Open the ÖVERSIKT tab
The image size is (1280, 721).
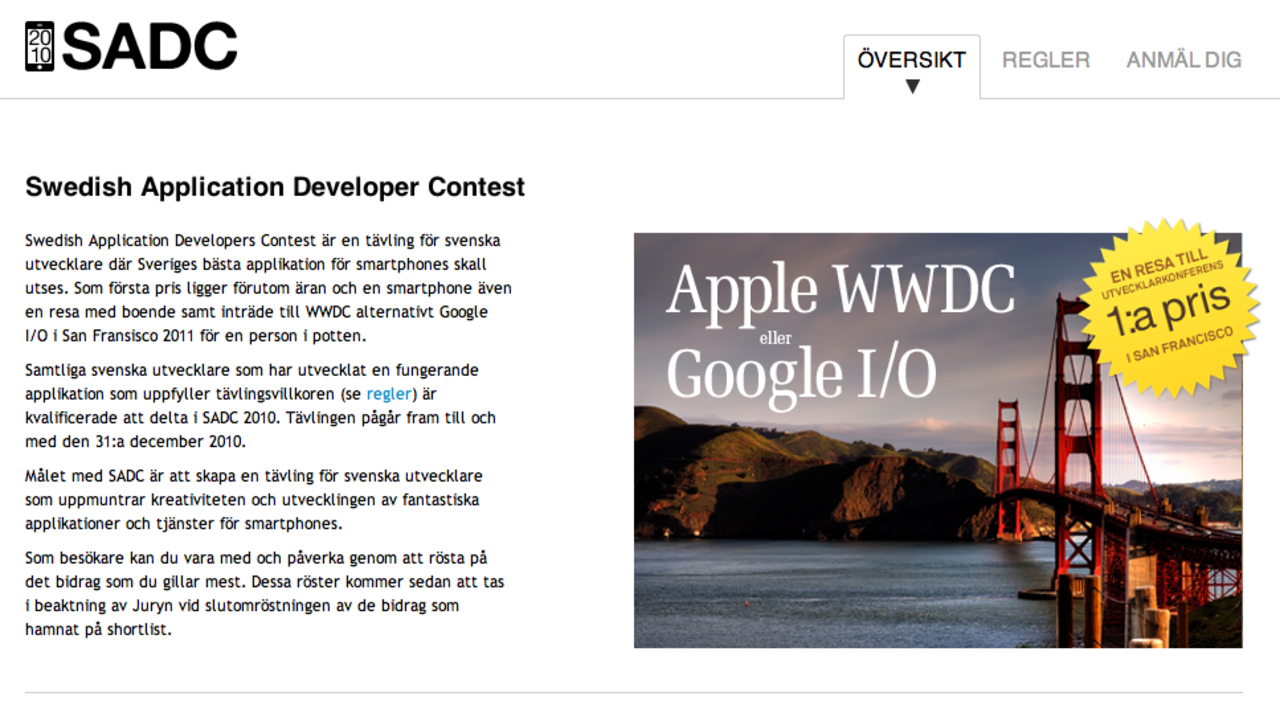point(911,66)
